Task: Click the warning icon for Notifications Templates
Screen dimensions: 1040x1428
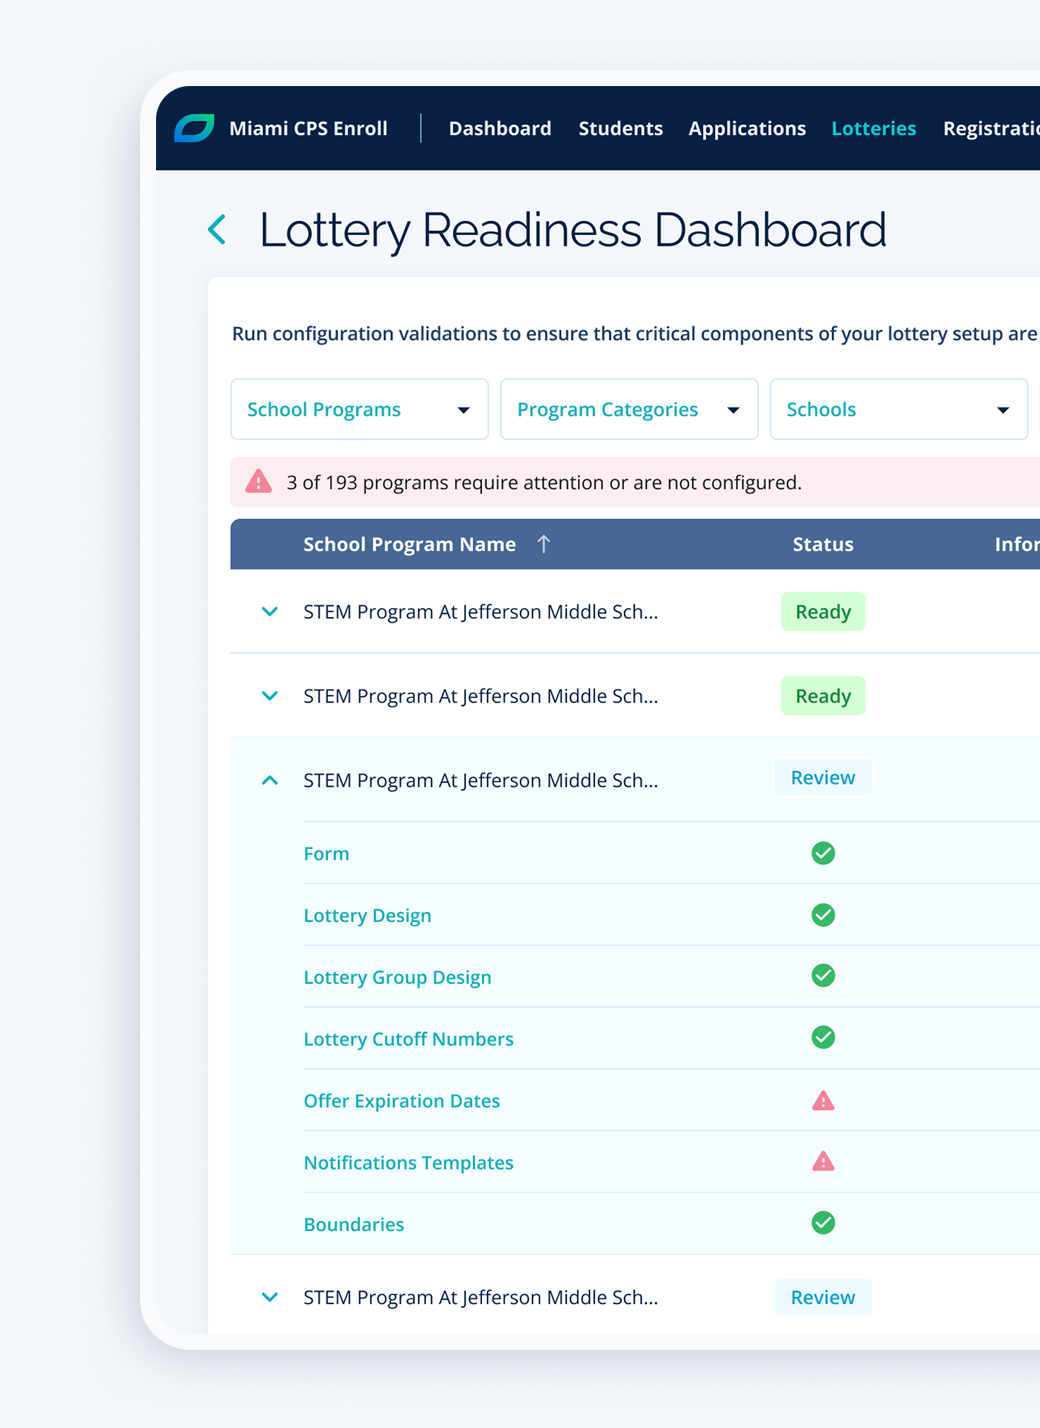Action: (823, 1162)
